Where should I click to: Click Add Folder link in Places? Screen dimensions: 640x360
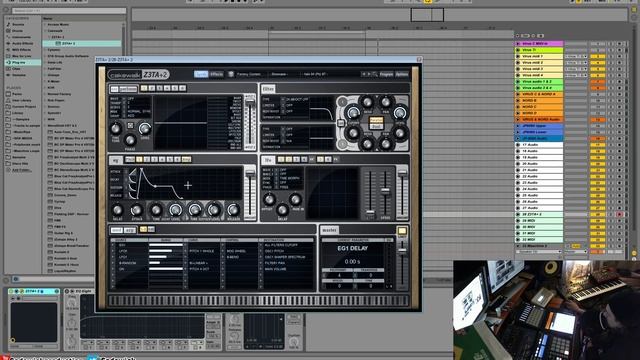[22, 170]
